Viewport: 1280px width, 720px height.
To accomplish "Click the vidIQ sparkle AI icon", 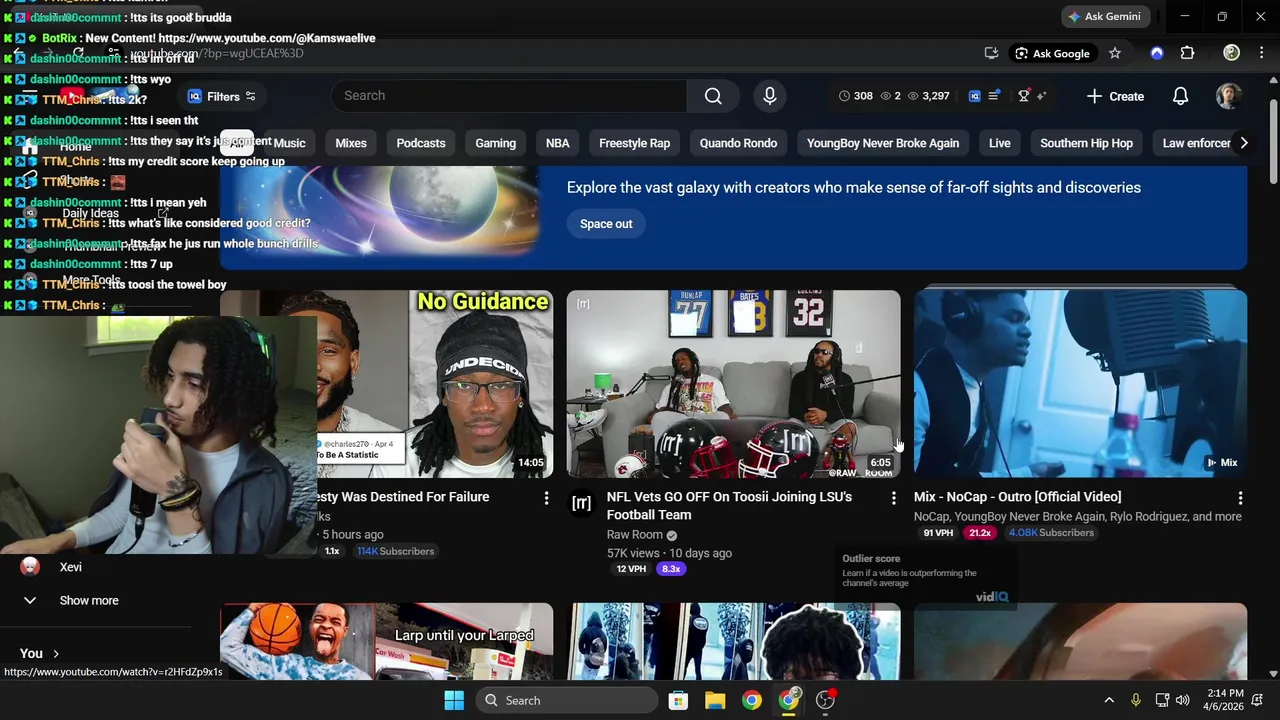I will click(x=1042, y=96).
